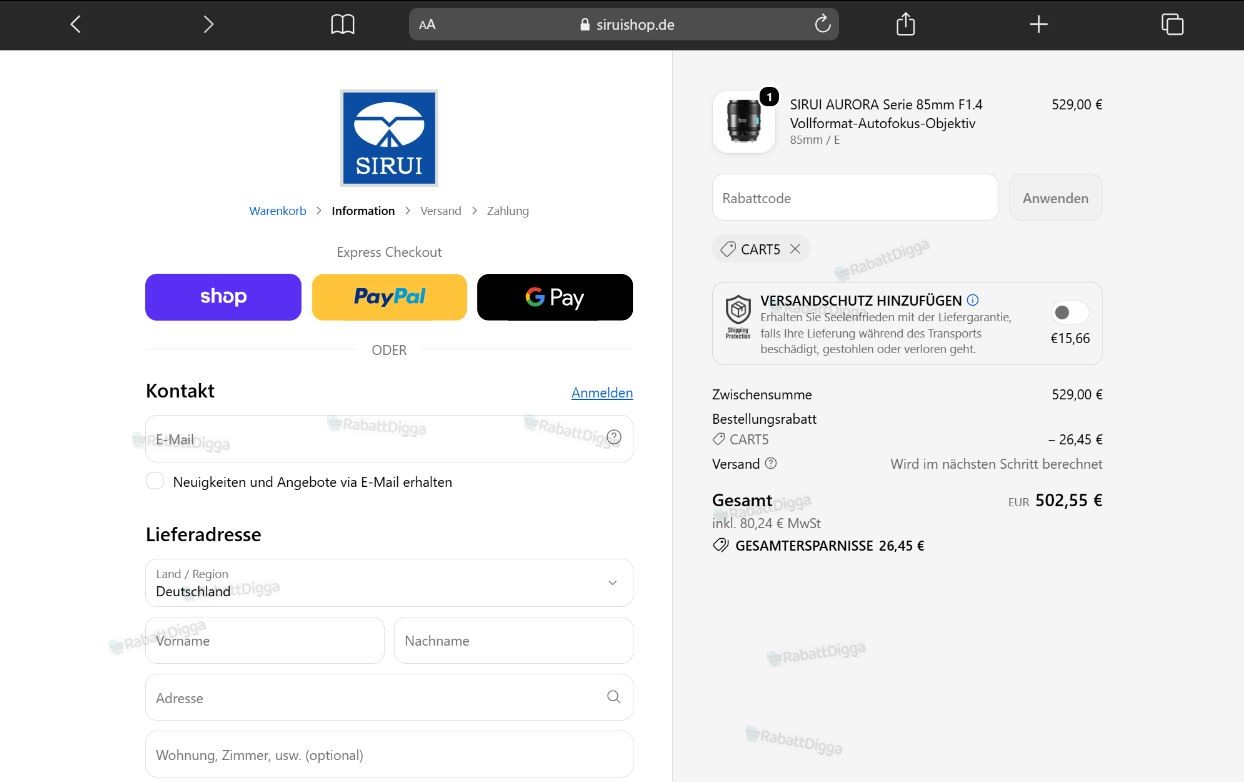
Task: Follow the Anmelden login link
Action: coord(602,393)
